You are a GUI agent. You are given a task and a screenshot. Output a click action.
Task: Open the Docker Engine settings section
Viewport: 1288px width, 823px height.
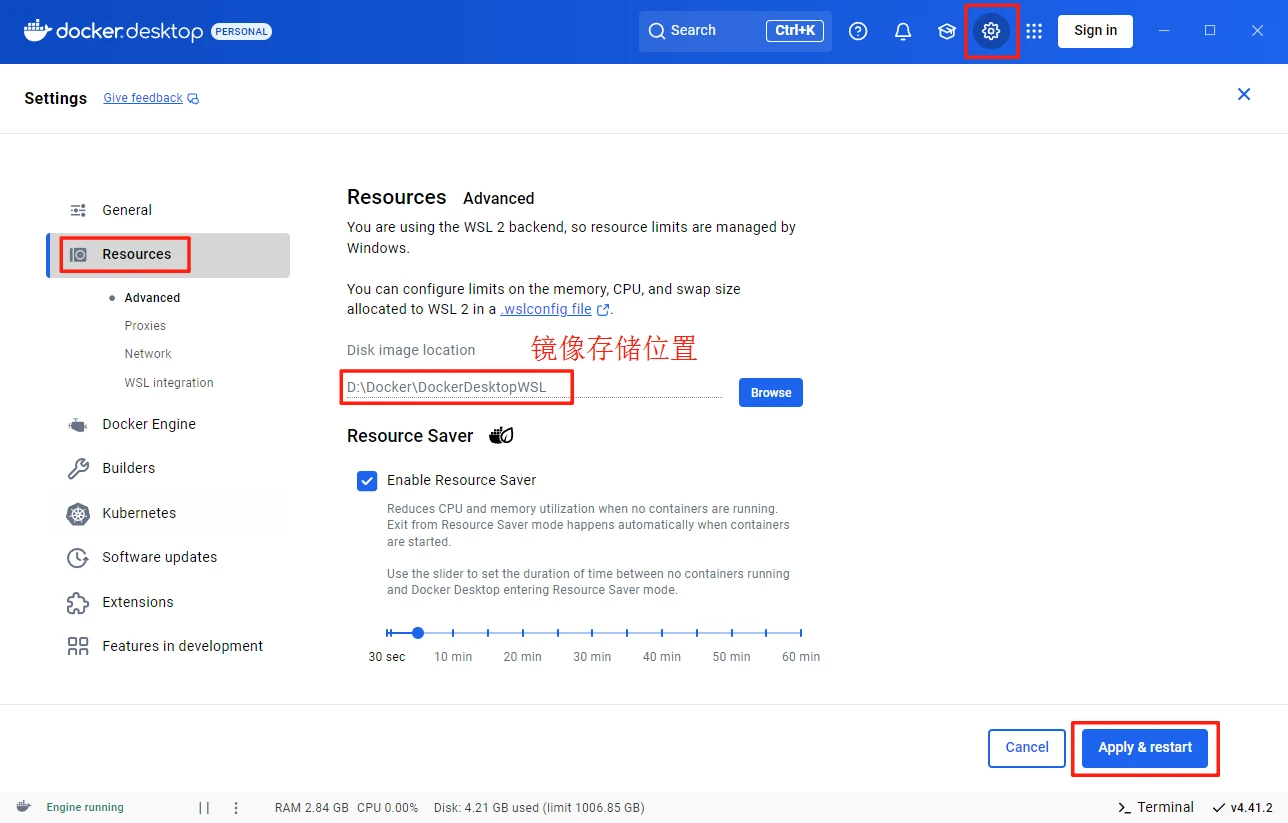click(x=168, y=424)
